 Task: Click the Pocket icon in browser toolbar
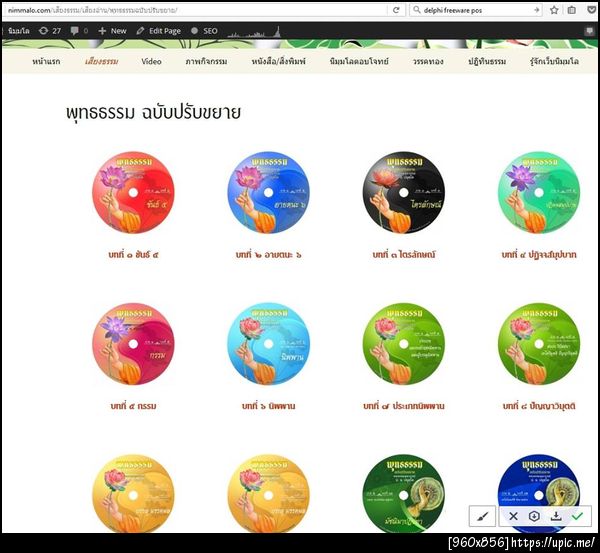592,10
